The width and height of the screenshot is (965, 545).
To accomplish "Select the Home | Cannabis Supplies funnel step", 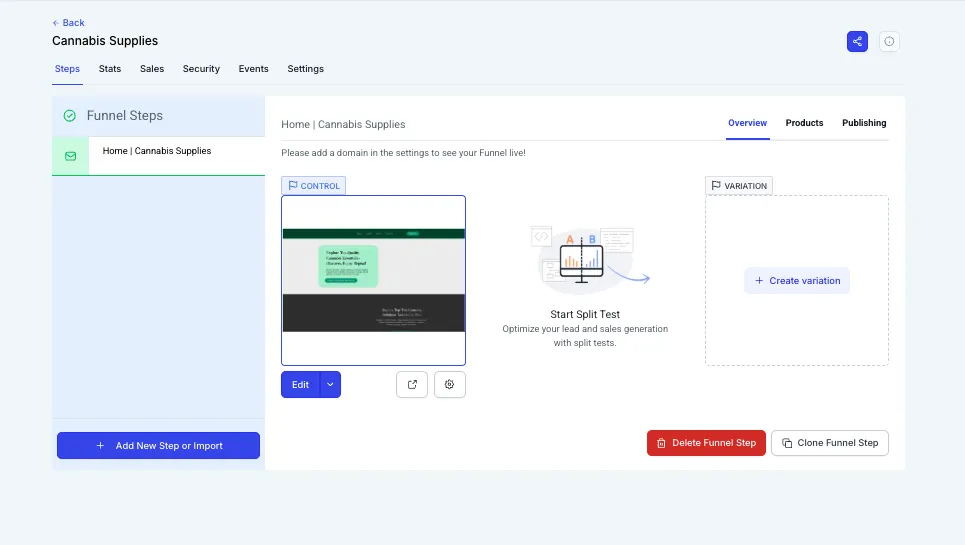I will pyautogui.click(x=158, y=156).
